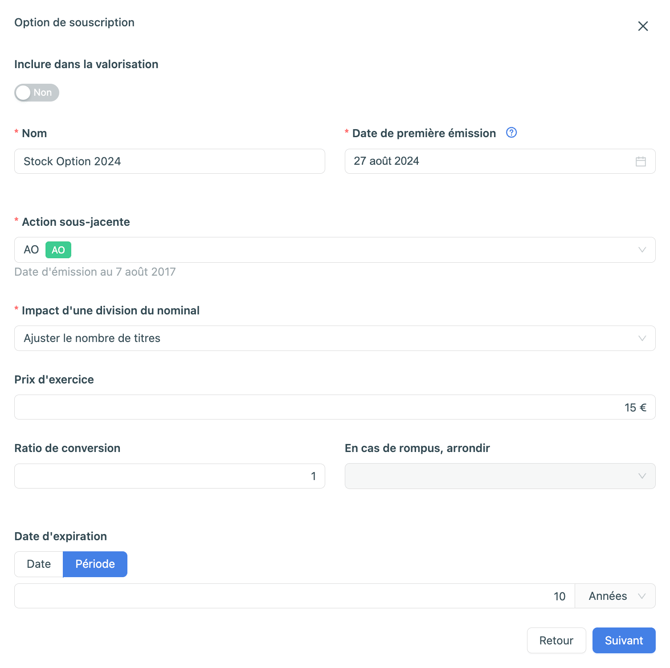Expand the Action sous-jacente dropdown

[x=335, y=250]
